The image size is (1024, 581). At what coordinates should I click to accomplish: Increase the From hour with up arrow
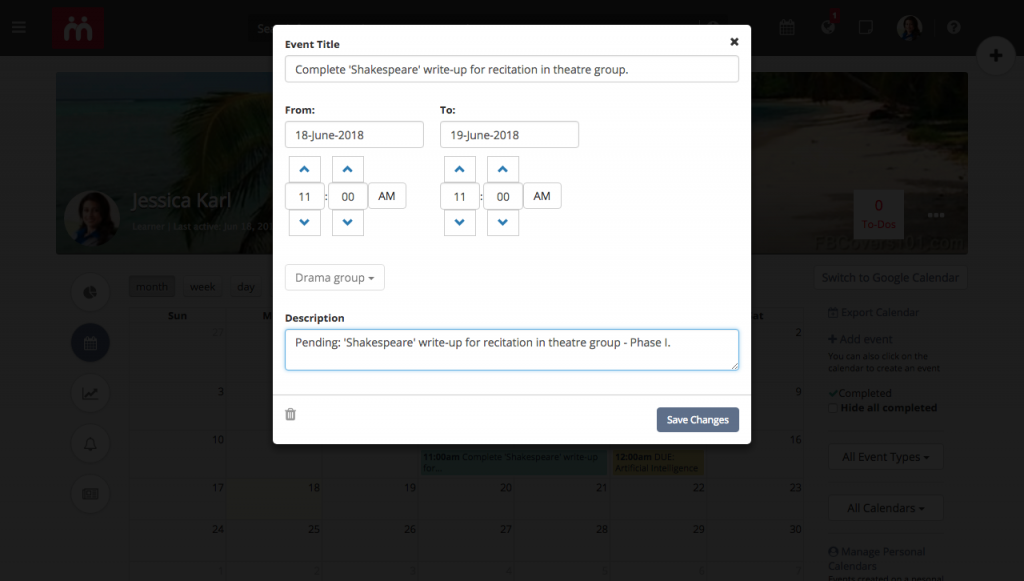click(304, 169)
